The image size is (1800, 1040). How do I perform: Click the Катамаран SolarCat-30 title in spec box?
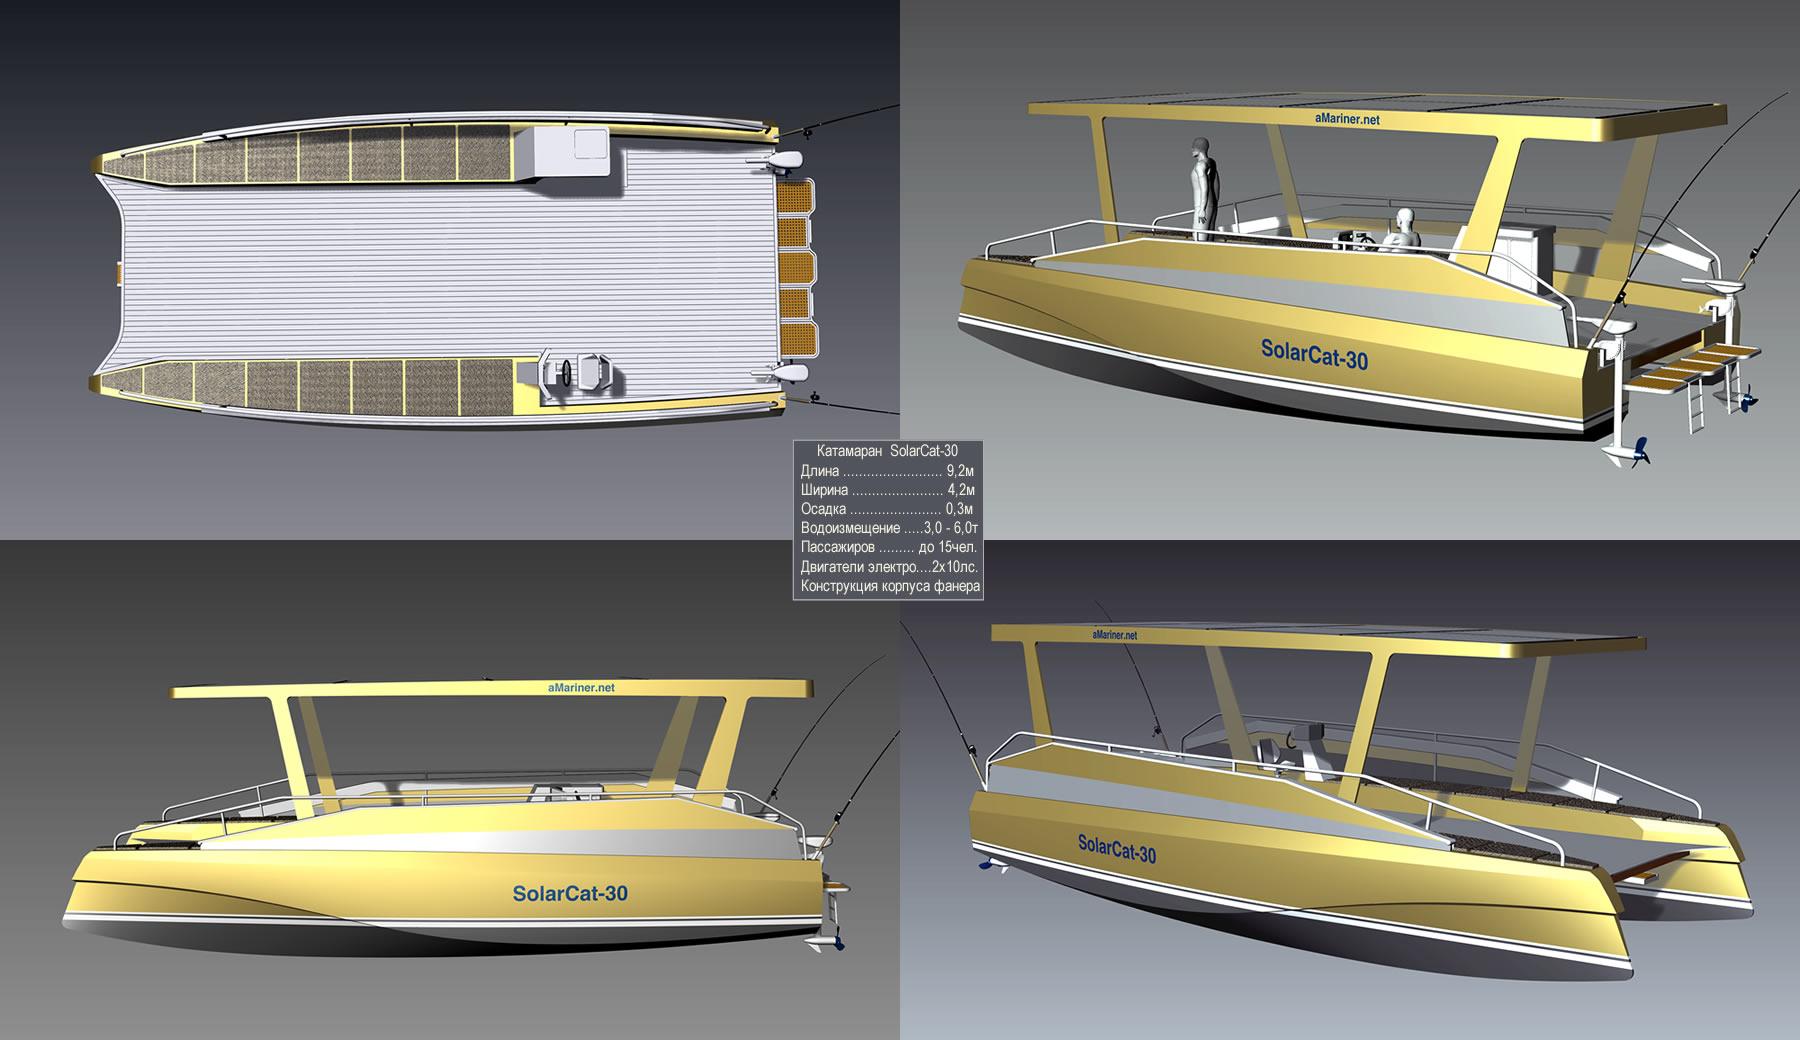point(886,451)
